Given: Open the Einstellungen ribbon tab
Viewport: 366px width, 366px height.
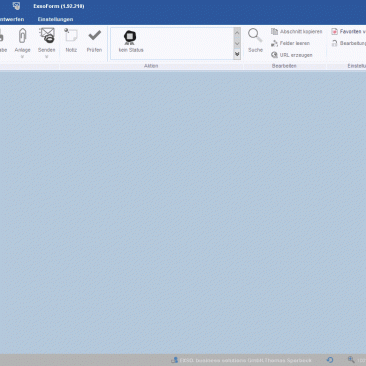Looking at the screenshot, I should coord(55,19).
